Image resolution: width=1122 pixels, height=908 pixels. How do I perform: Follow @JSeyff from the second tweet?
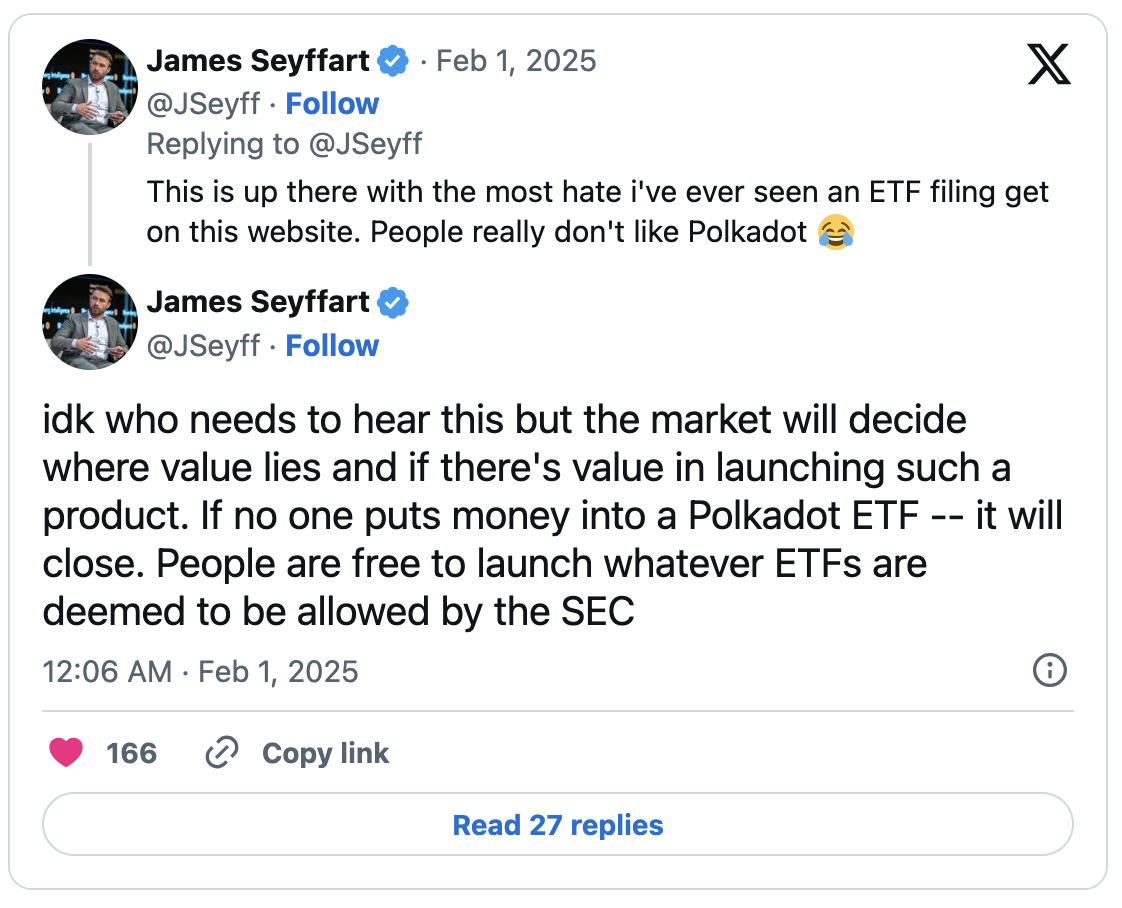coord(332,345)
